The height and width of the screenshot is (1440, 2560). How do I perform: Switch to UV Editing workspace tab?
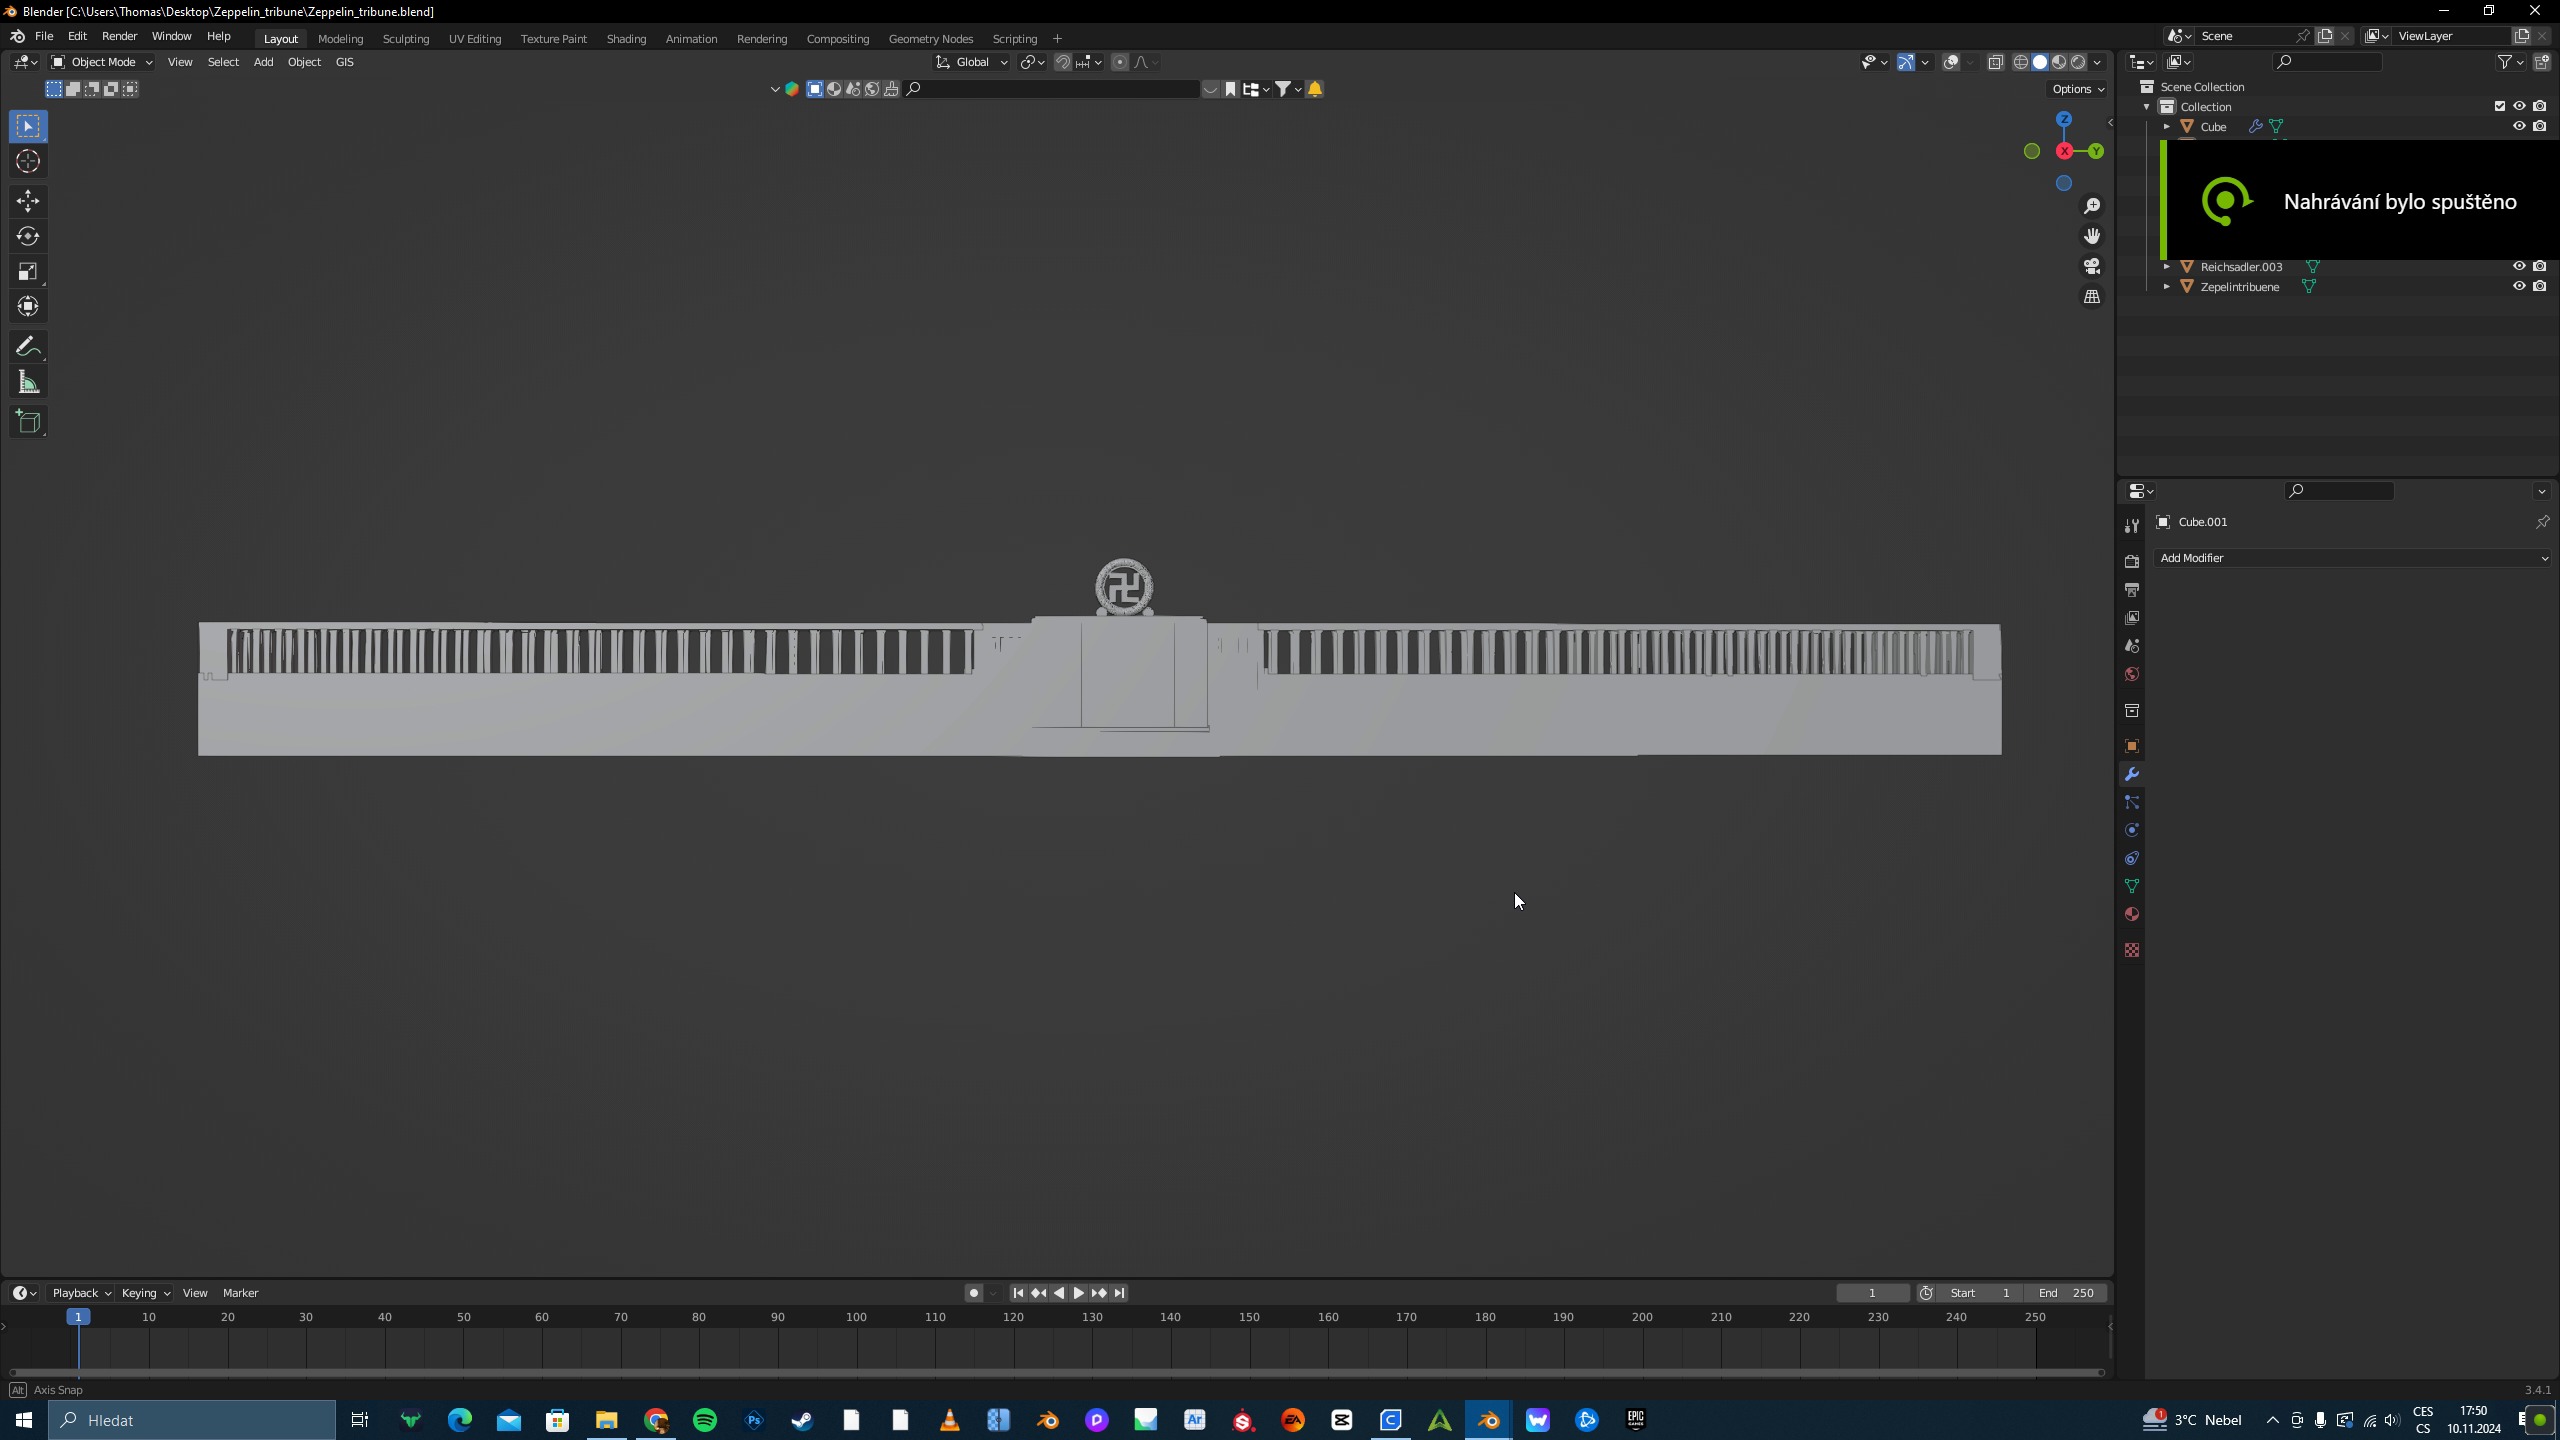point(475,39)
